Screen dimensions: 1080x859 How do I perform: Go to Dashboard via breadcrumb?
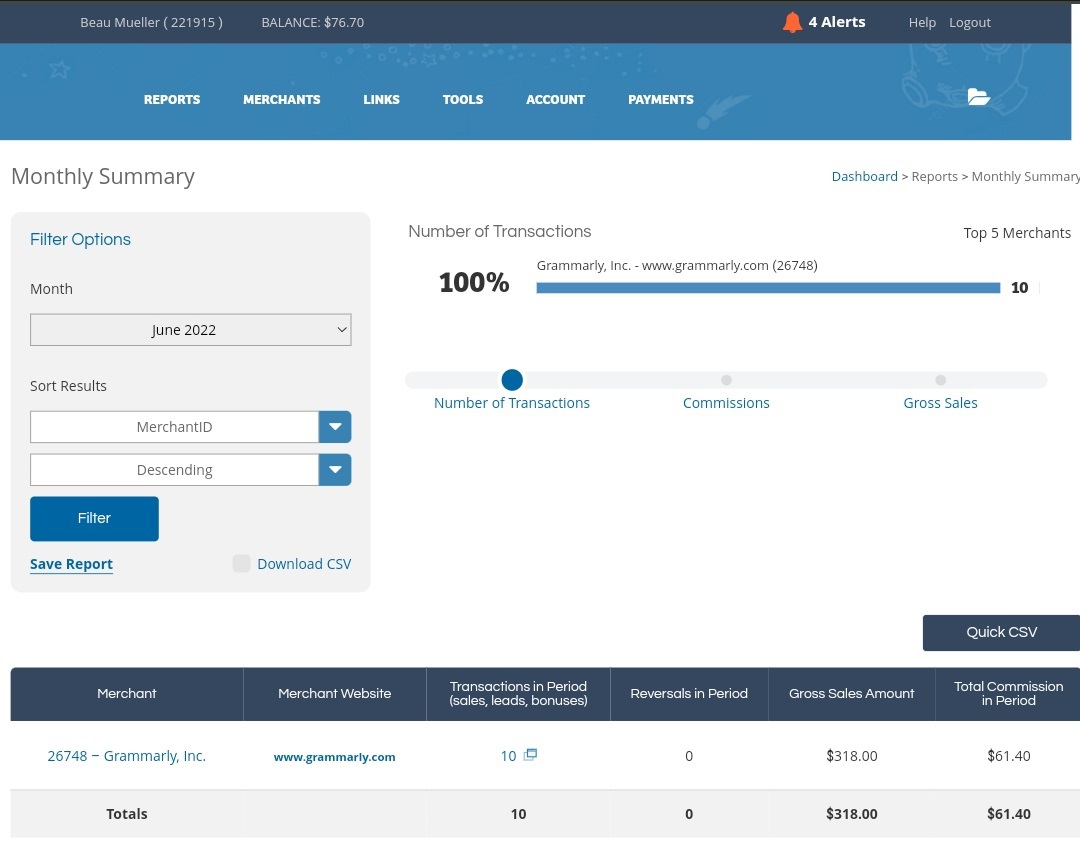tap(864, 176)
